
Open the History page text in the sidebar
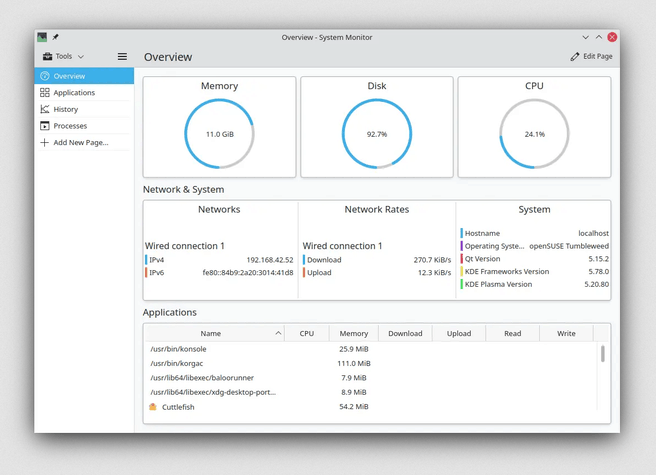click(66, 109)
